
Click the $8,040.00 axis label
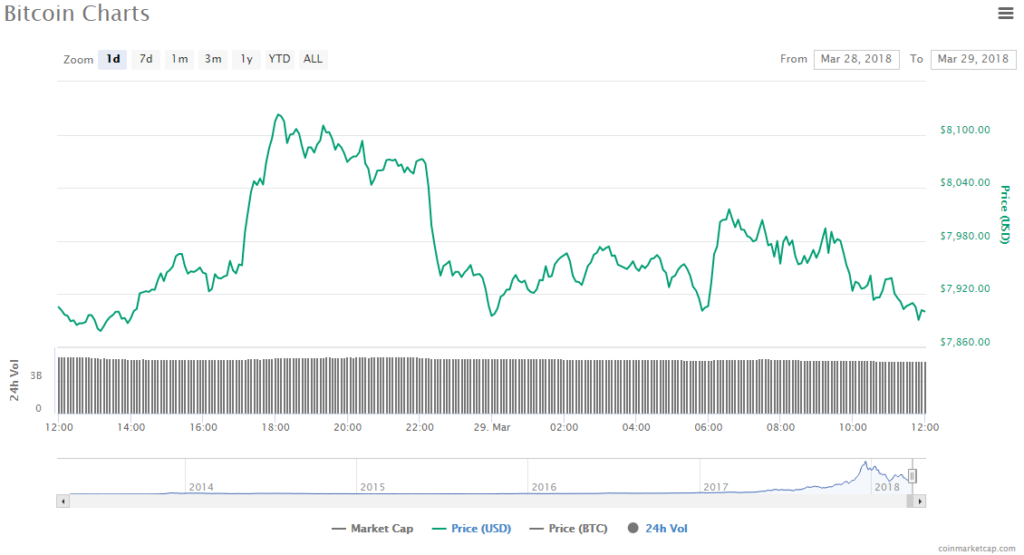pyautogui.click(x=965, y=183)
